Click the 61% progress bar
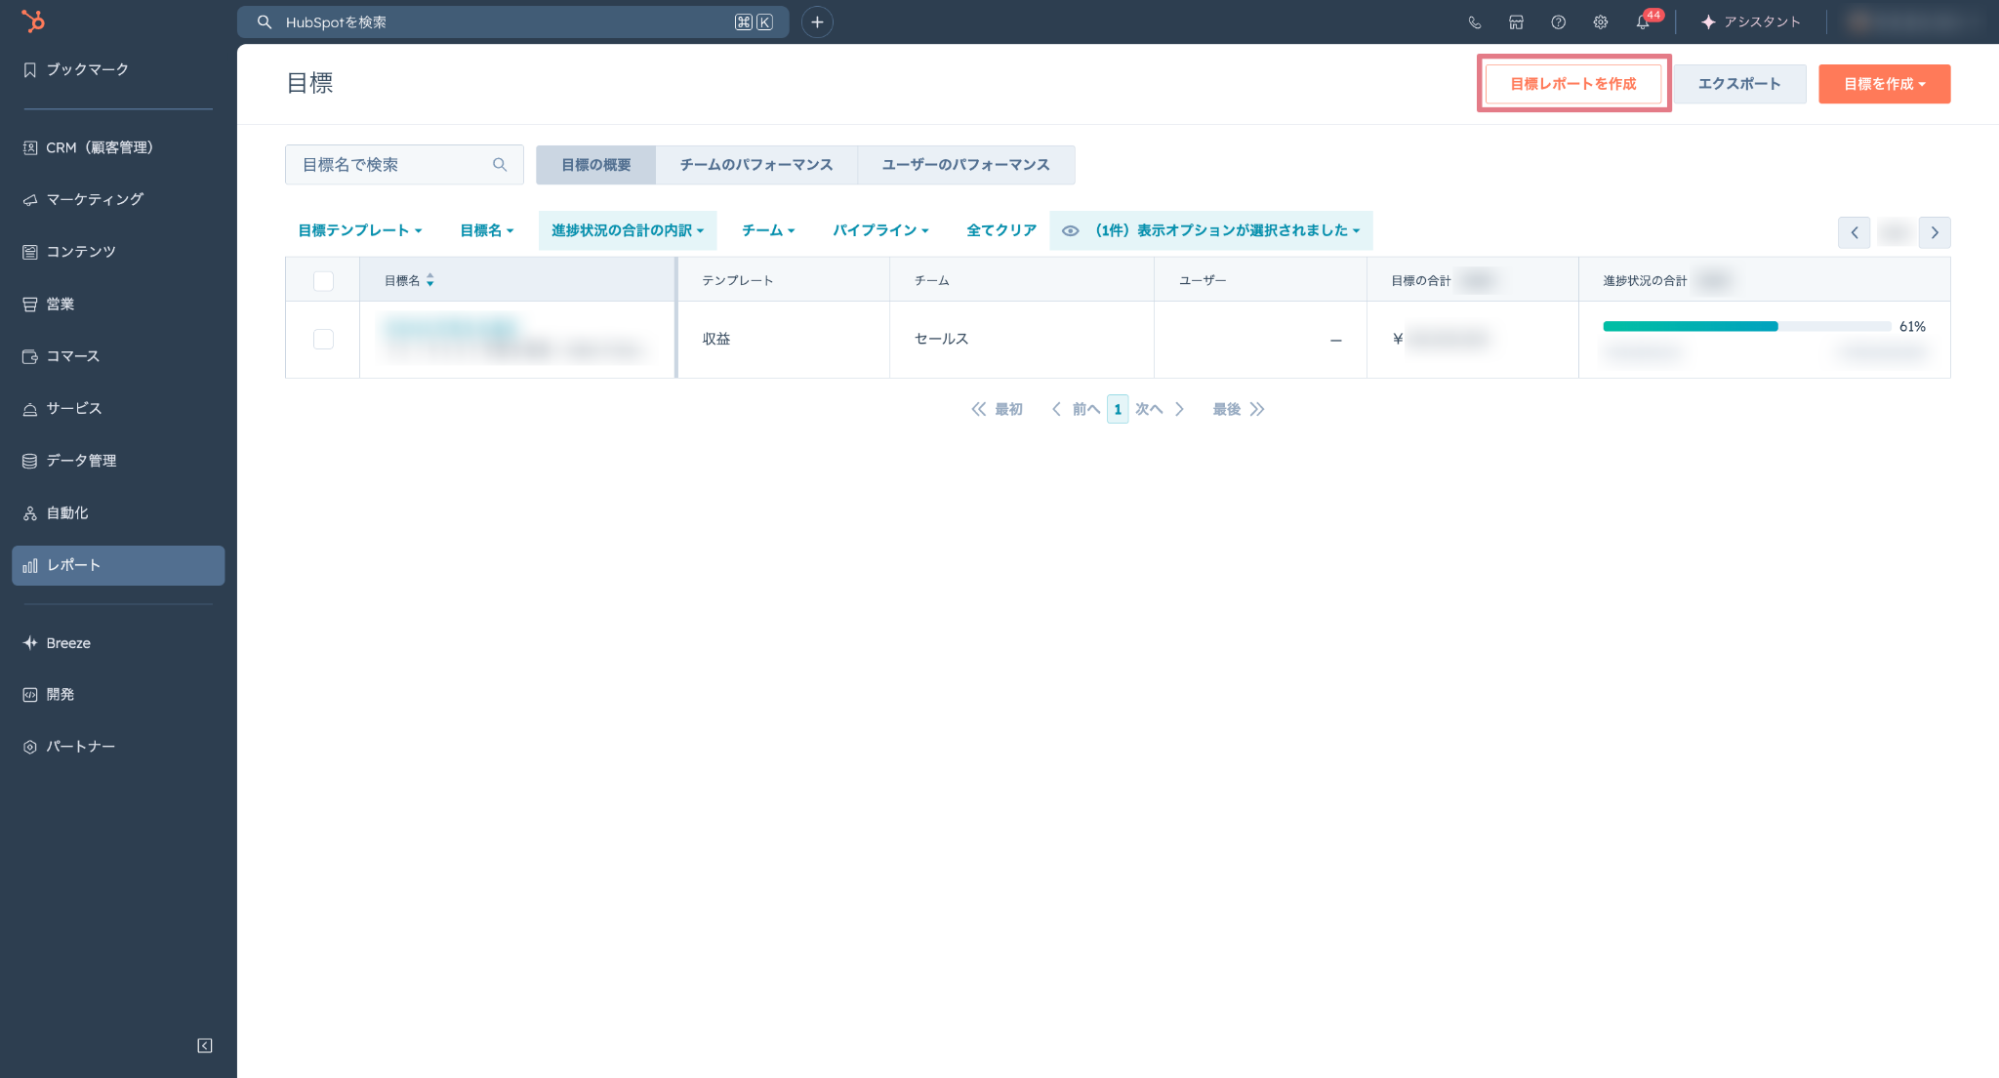Viewport: 1999px width, 1078px height. coord(1745,326)
